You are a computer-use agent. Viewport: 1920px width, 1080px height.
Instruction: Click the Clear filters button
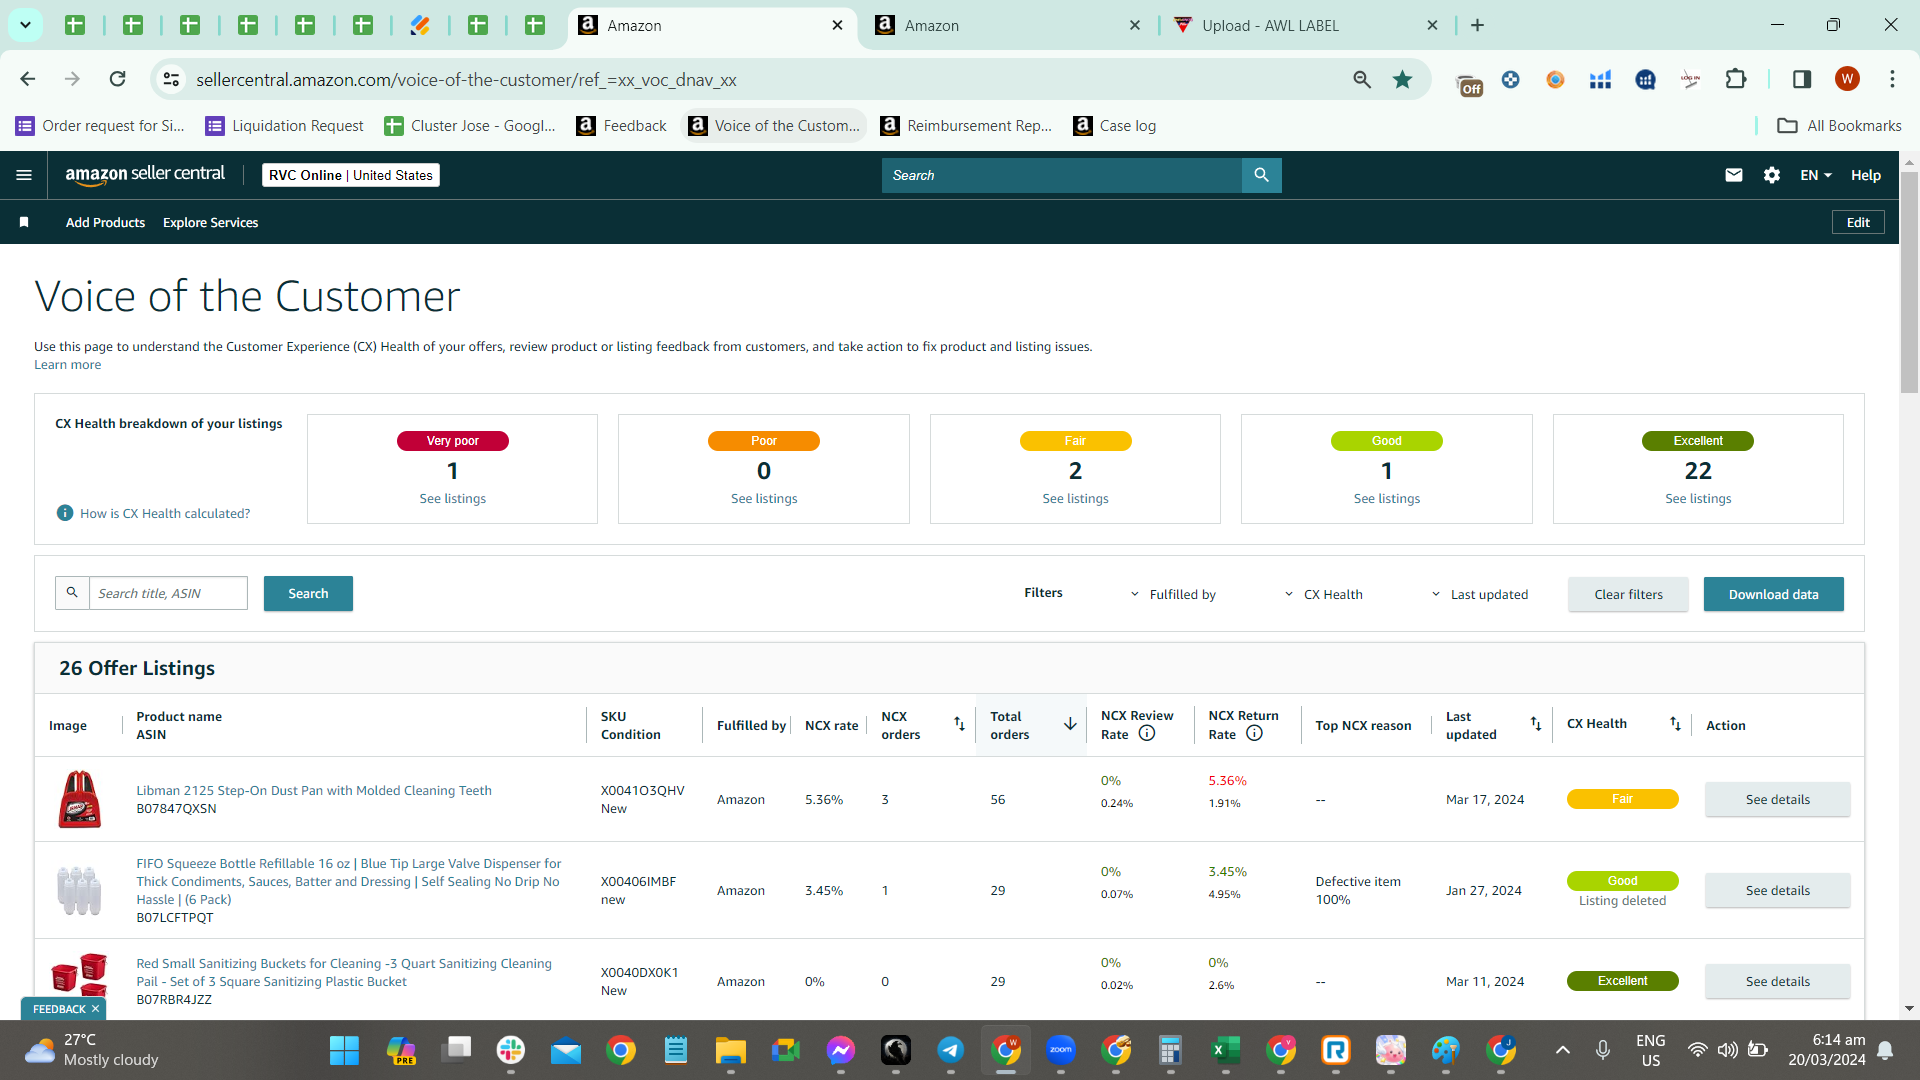(1628, 594)
